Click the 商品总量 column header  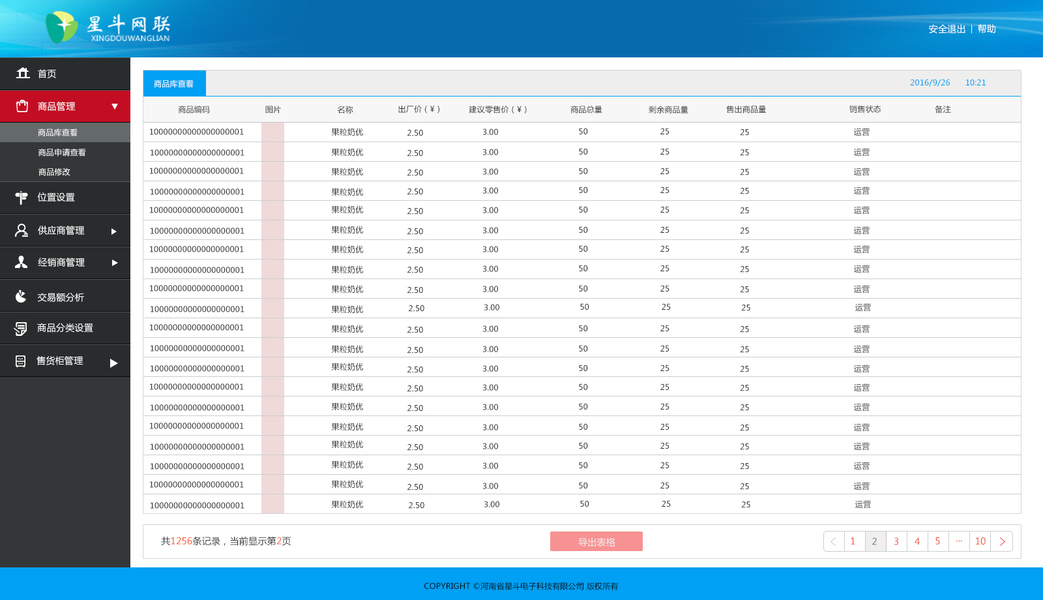[x=586, y=110]
